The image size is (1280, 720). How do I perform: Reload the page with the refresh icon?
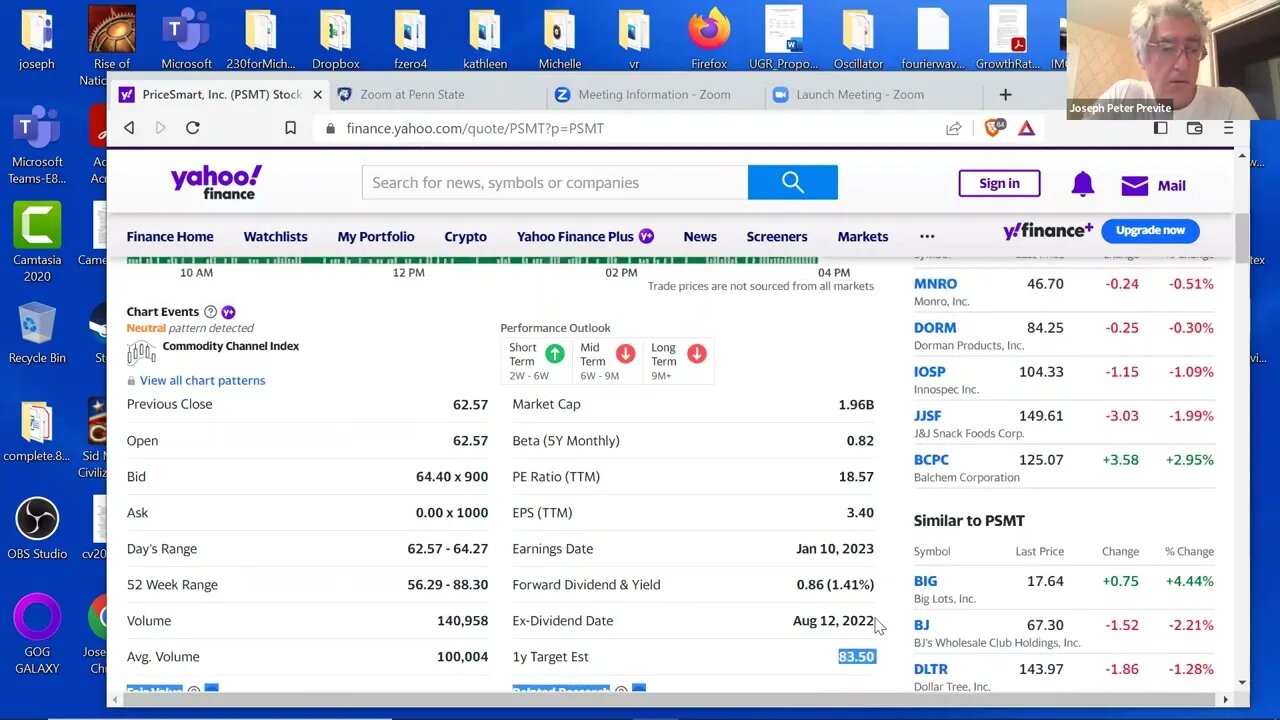click(x=193, y=128)
